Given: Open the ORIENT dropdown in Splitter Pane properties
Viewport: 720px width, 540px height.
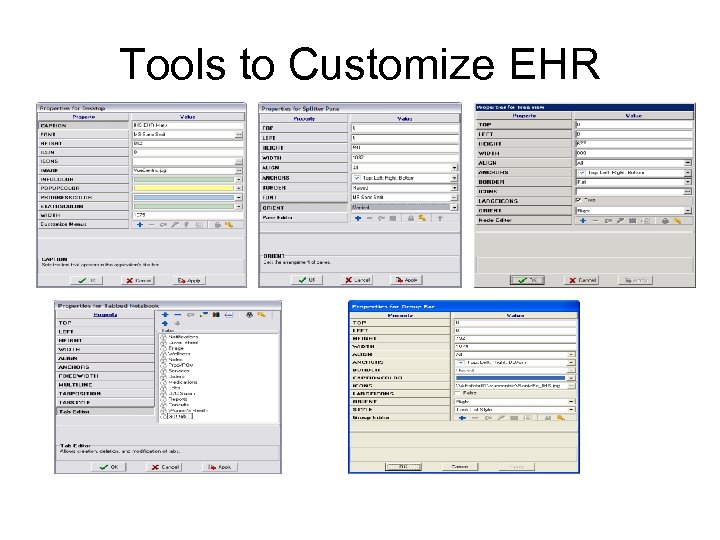Looking at the screenshot, I should (455, 207).
